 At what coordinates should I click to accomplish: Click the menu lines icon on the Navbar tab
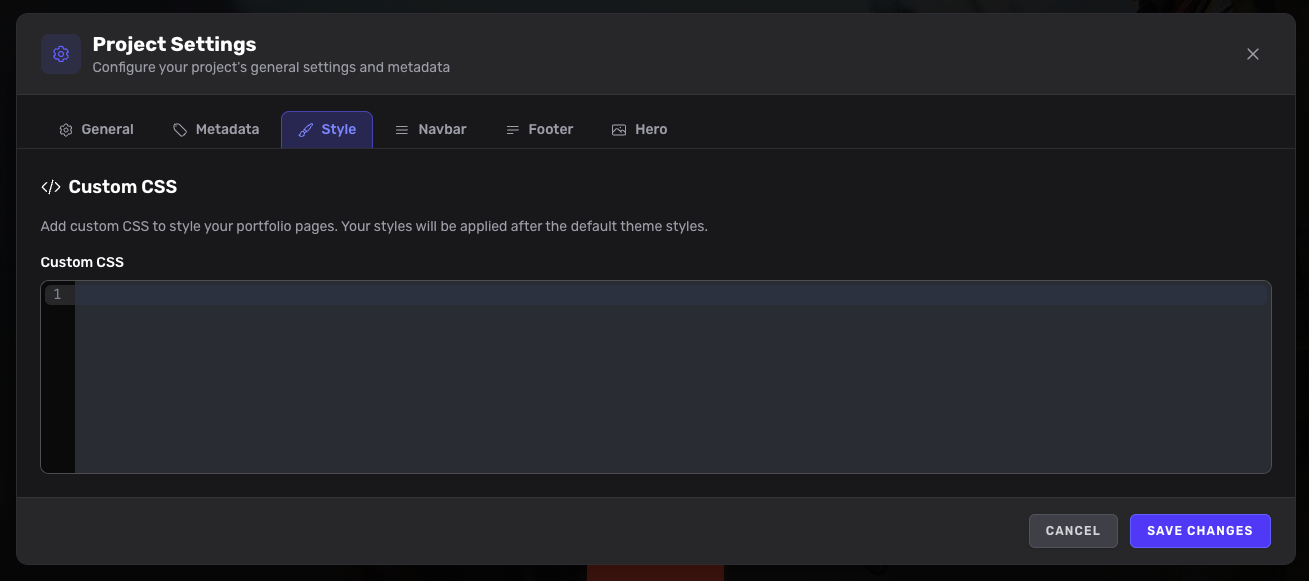(402, 129)
